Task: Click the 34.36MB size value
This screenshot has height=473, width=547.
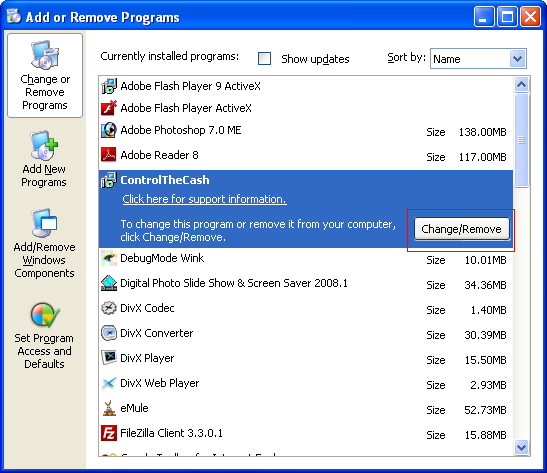Action: pyautogui.click(x=485, y=285)
